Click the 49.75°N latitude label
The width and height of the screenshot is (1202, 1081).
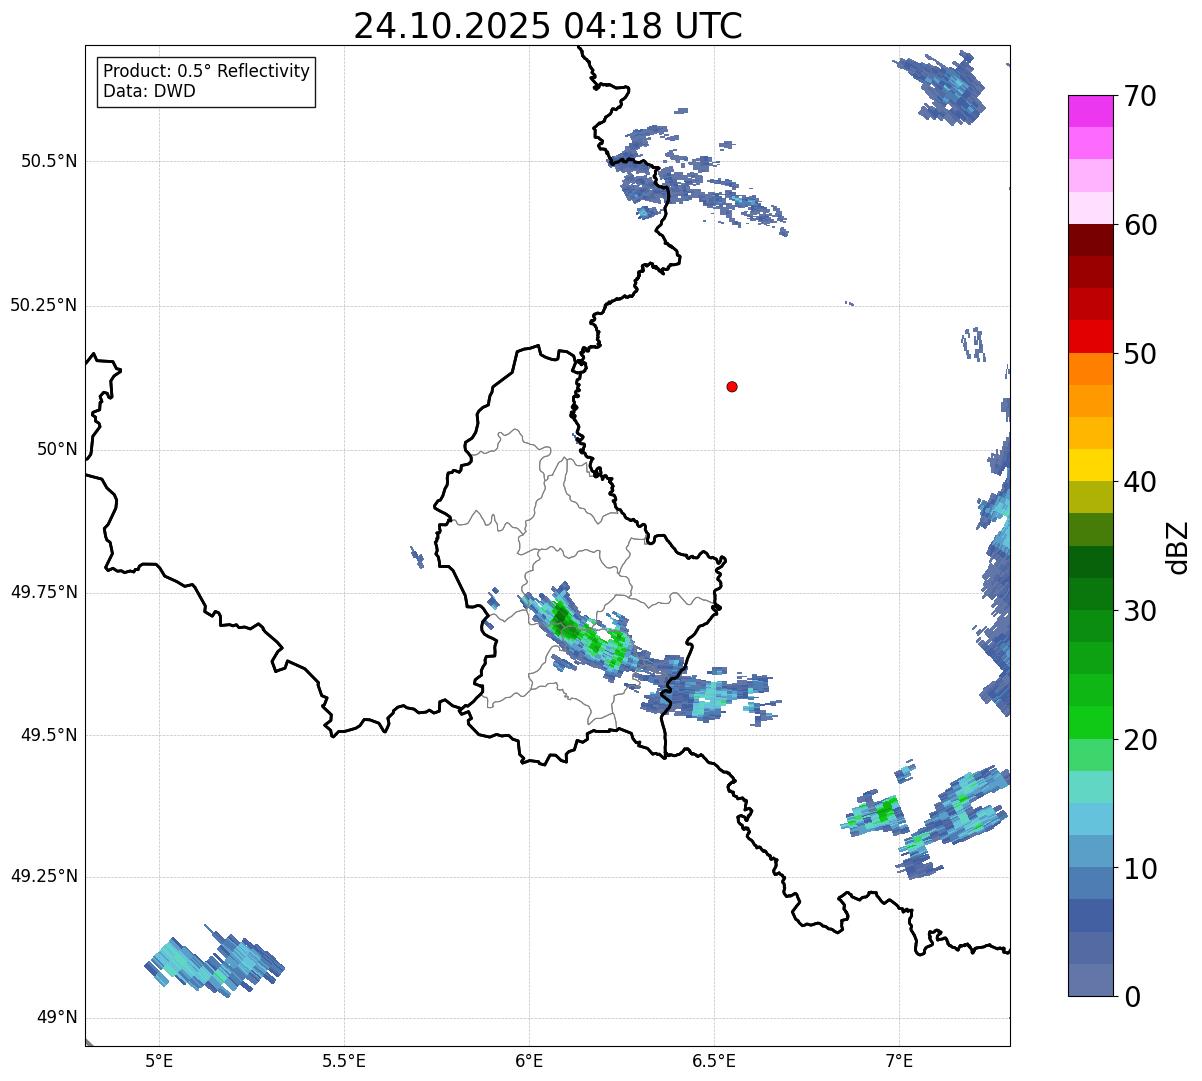(x=43, y=592)
